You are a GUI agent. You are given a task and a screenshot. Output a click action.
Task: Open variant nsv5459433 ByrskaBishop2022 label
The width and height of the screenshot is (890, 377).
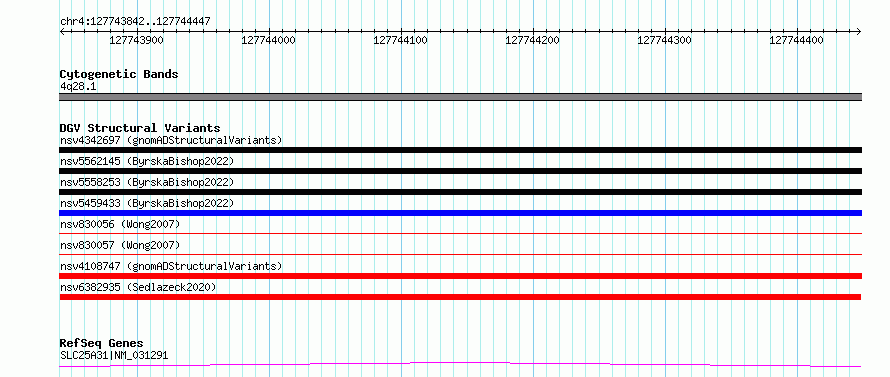click(x=147, y=203)
